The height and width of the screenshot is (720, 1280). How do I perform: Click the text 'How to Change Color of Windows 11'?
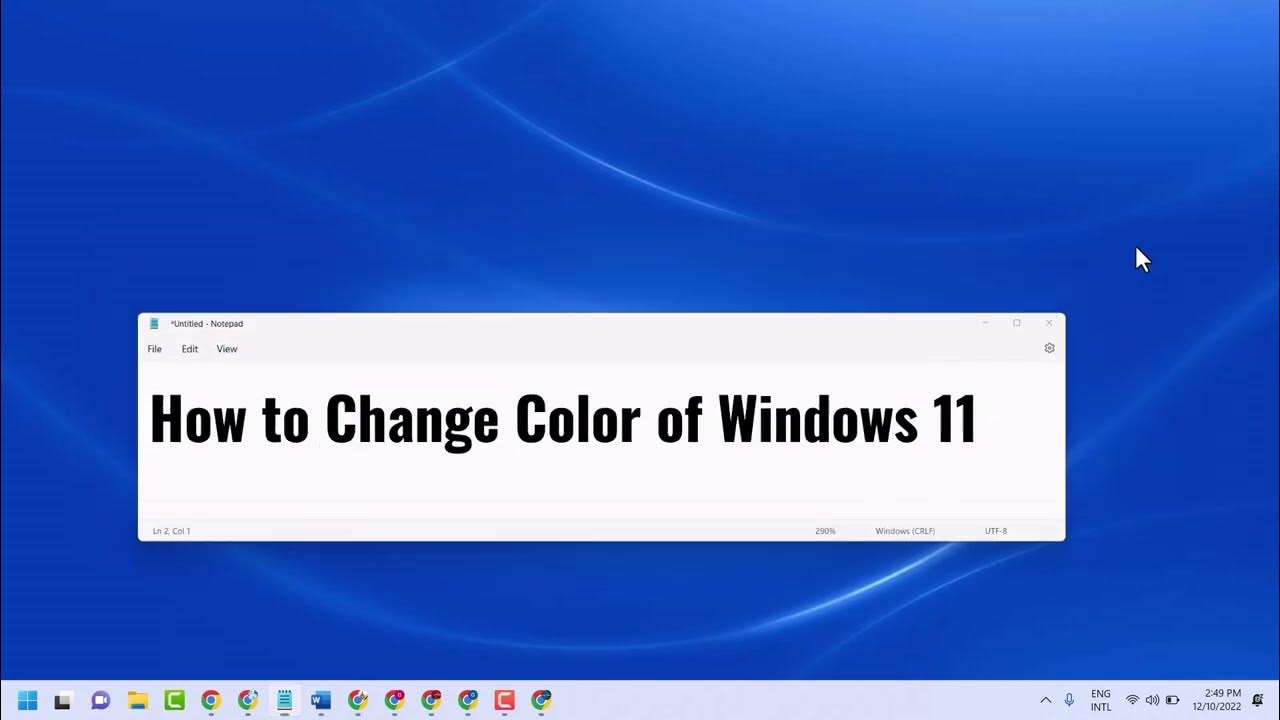pos(563,419)
